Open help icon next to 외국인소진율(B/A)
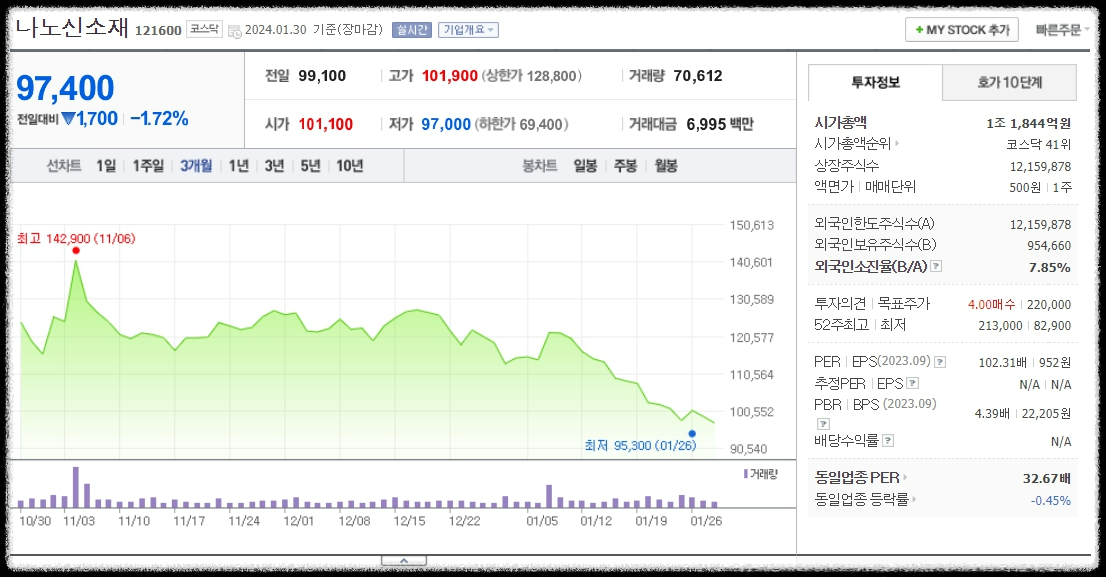1106x577 pixels. (x=936, y=266)
